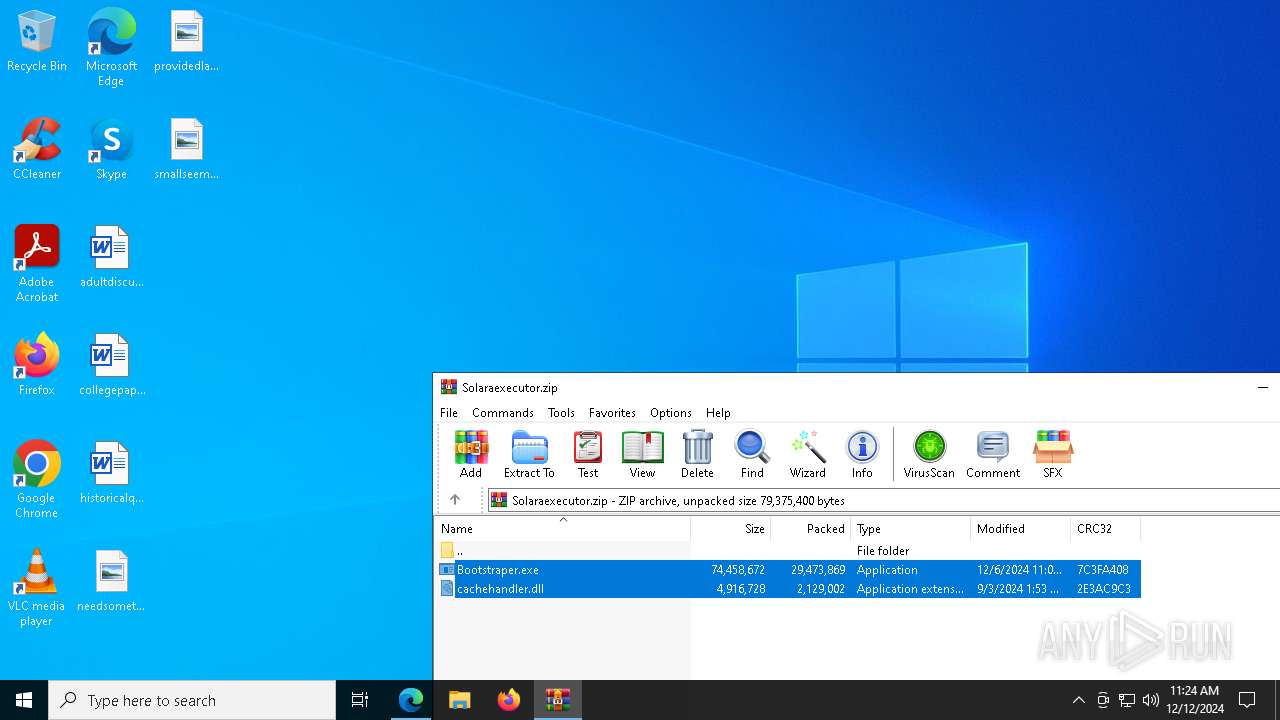1280x720 pixels.
Task: Start VirusScan on the archive
Action: (x=929, y=455)
